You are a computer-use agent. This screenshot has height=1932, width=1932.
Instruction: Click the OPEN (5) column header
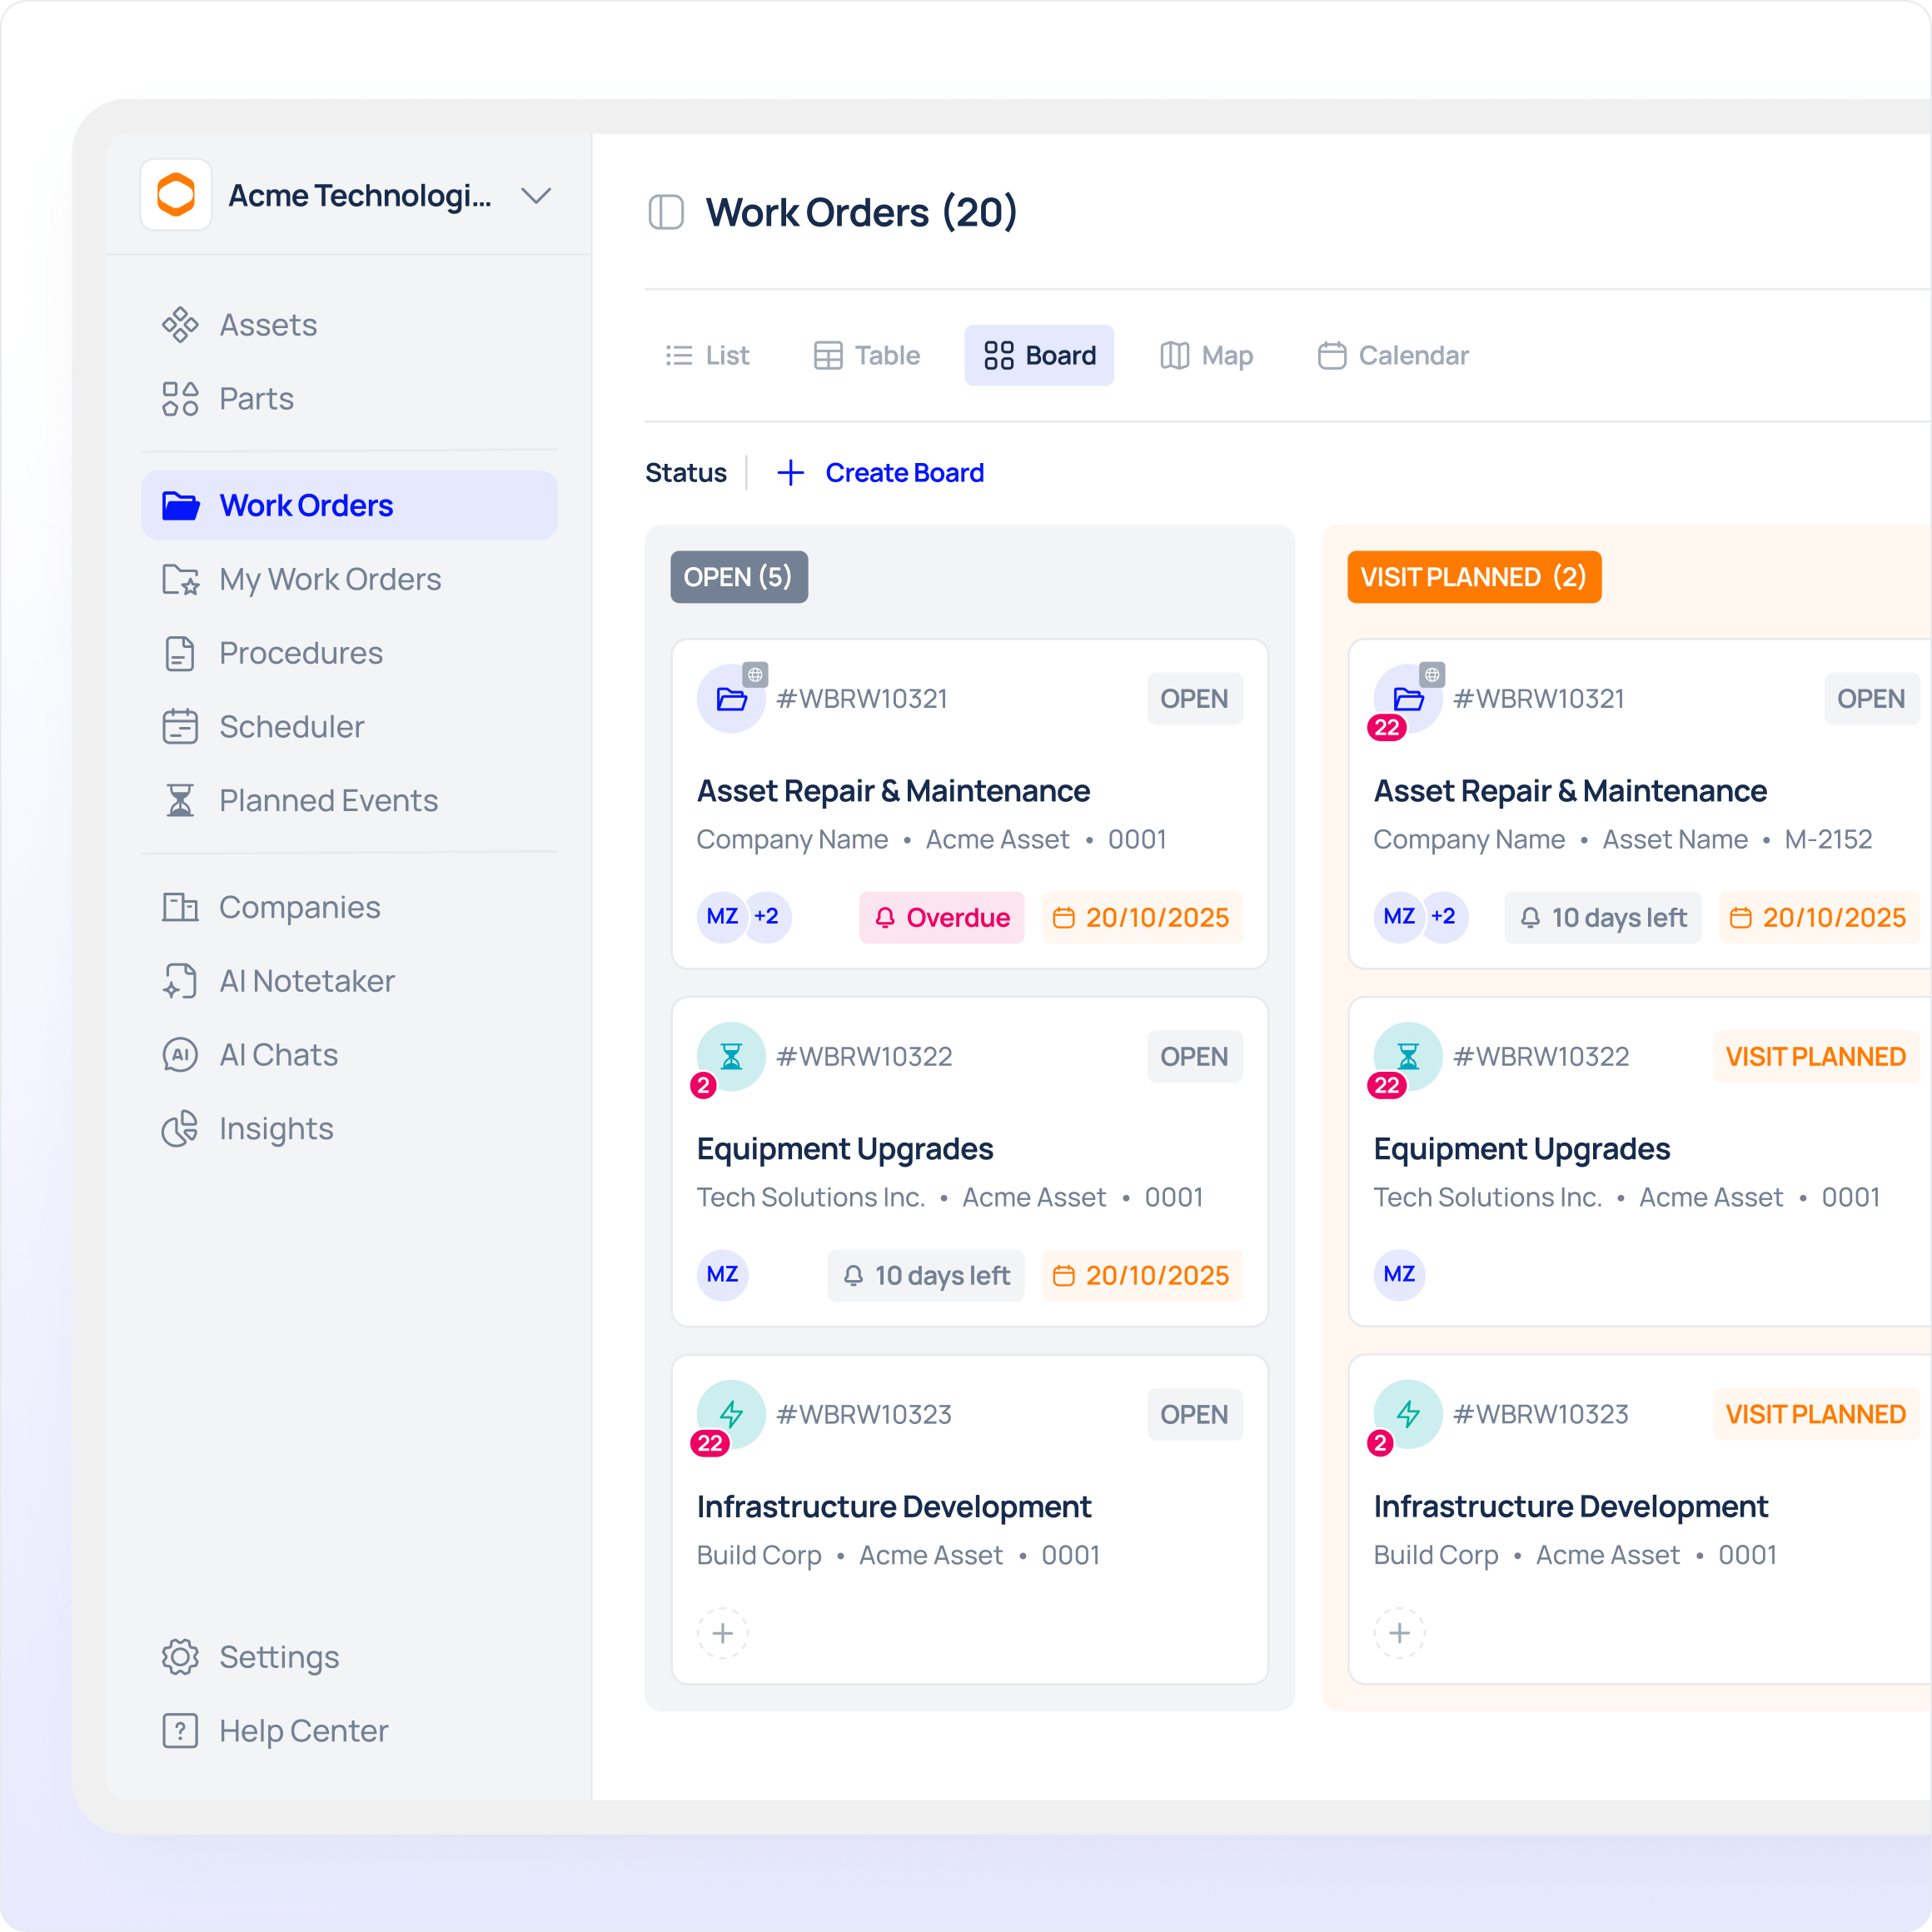(x=738, y=577)
